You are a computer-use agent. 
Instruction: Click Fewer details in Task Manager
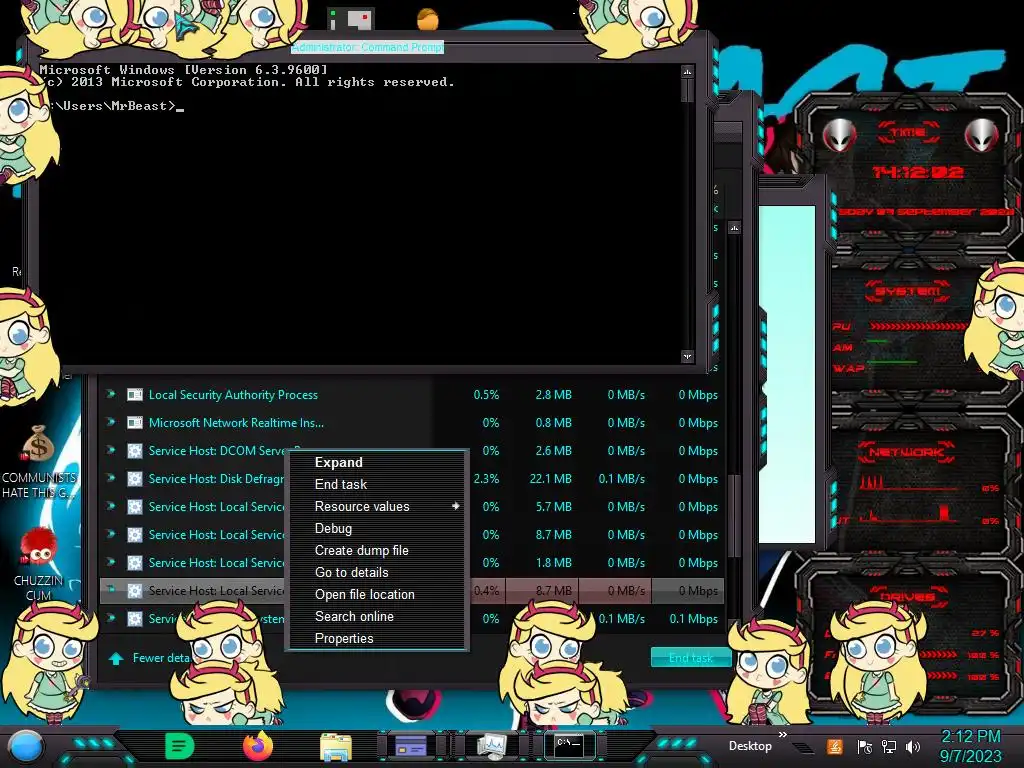(x=161, y=658)
